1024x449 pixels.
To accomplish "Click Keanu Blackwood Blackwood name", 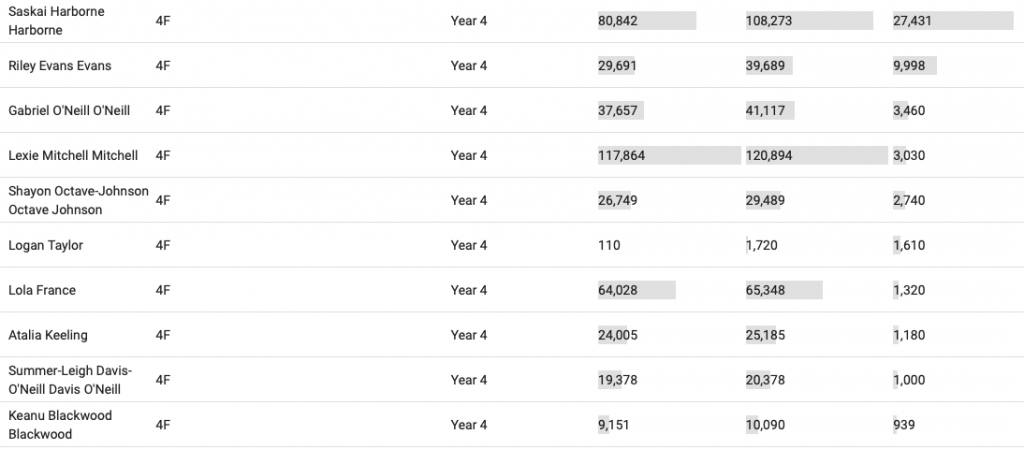I will (60, 425).
